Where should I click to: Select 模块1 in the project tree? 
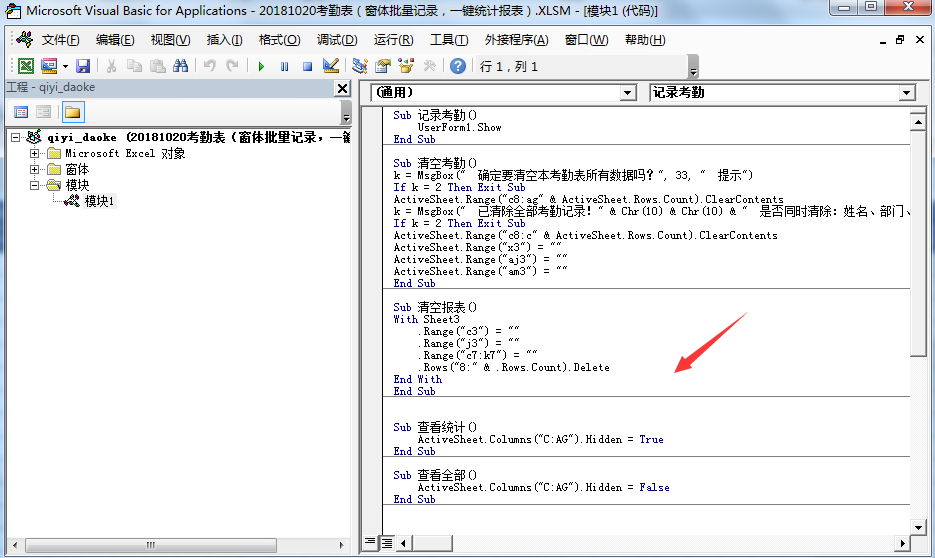(x=99, y=202)
